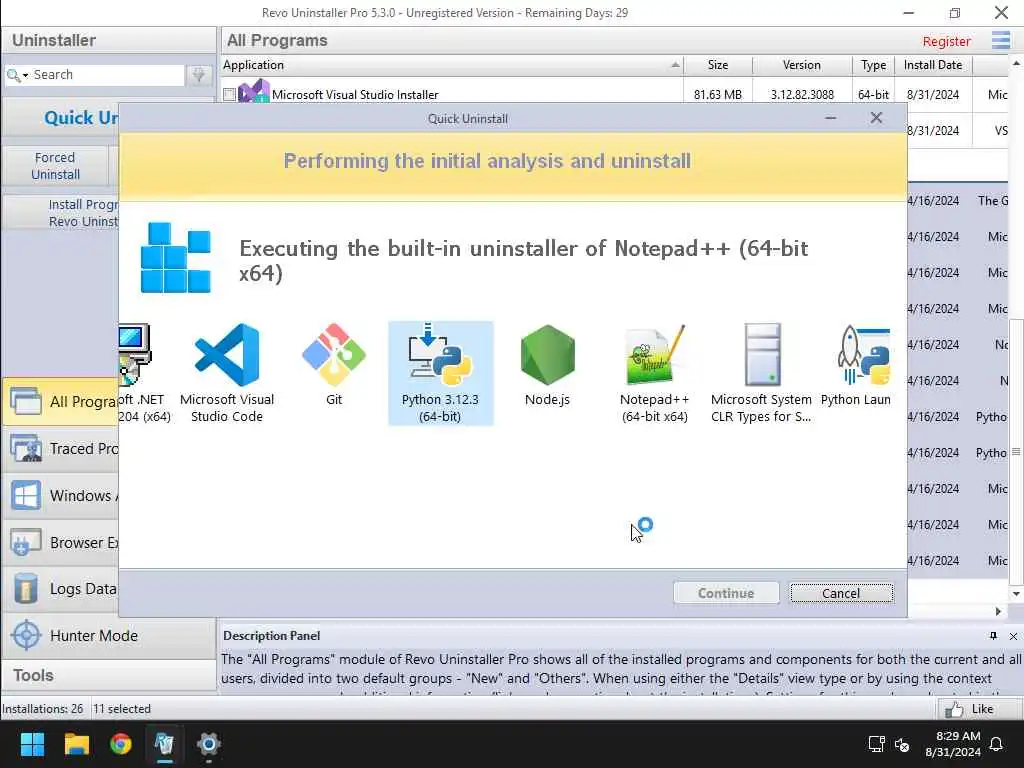Image resolution: width=1024 pixels, height=768 pixels.
Task: Click the Continue button
Action: 726,593
